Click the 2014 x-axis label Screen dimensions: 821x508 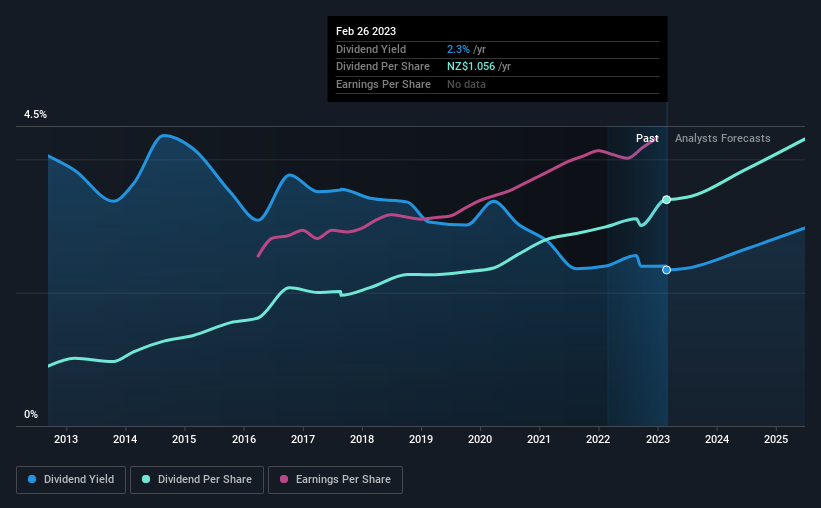[125, 439]
